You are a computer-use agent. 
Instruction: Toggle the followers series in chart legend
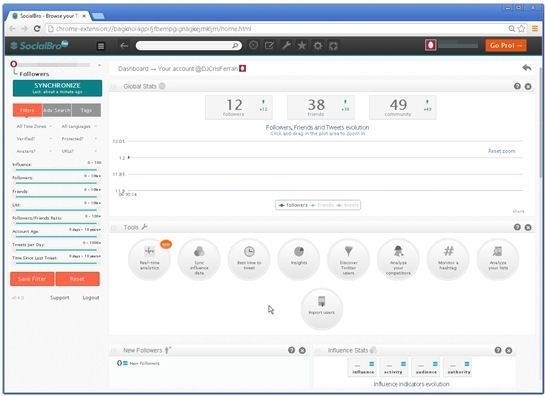coord(294,205)
